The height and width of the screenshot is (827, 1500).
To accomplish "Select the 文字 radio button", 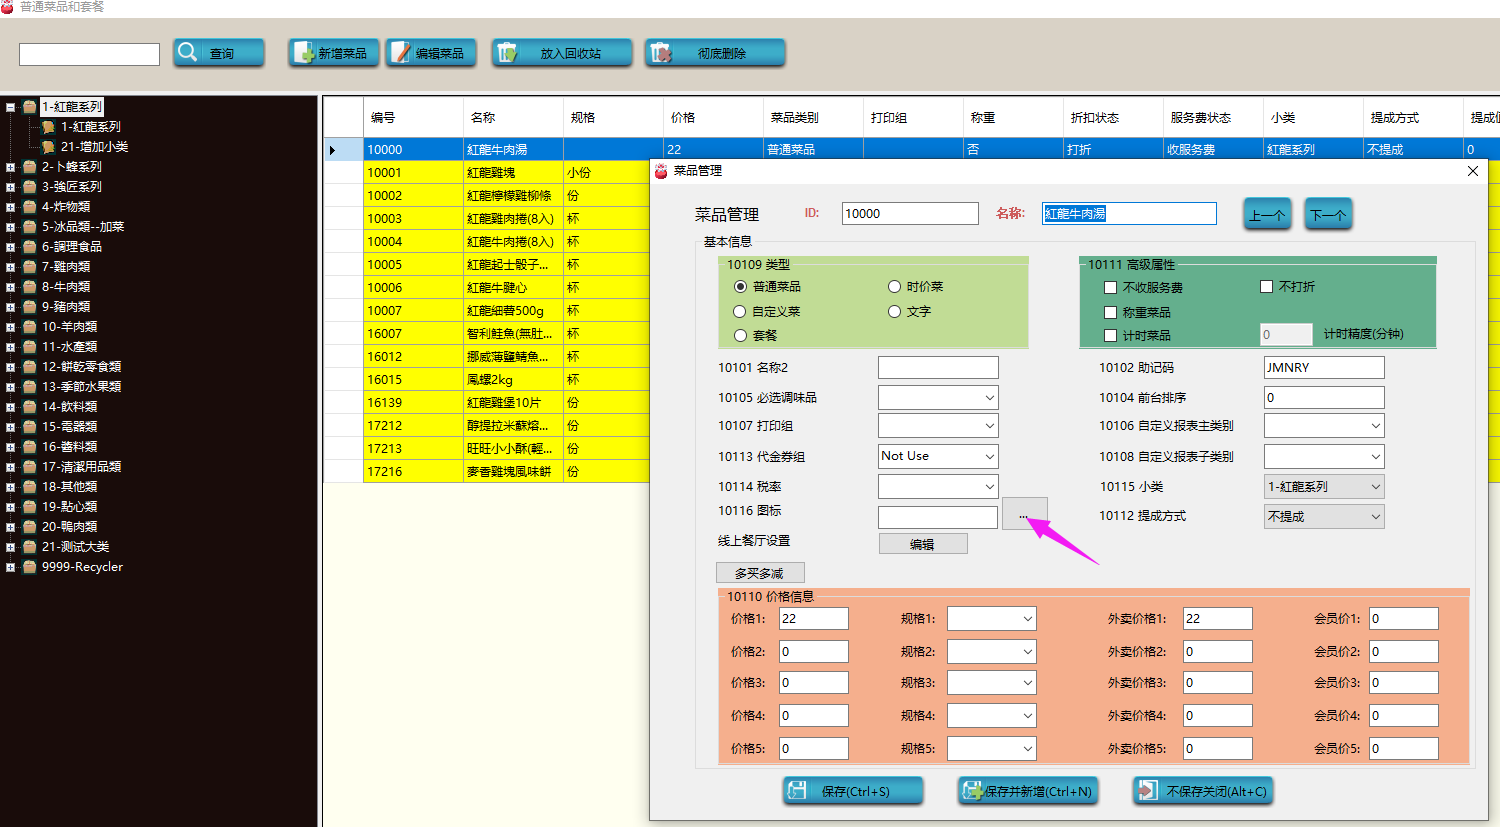I will pyautogui.click(x=894, y=311).
